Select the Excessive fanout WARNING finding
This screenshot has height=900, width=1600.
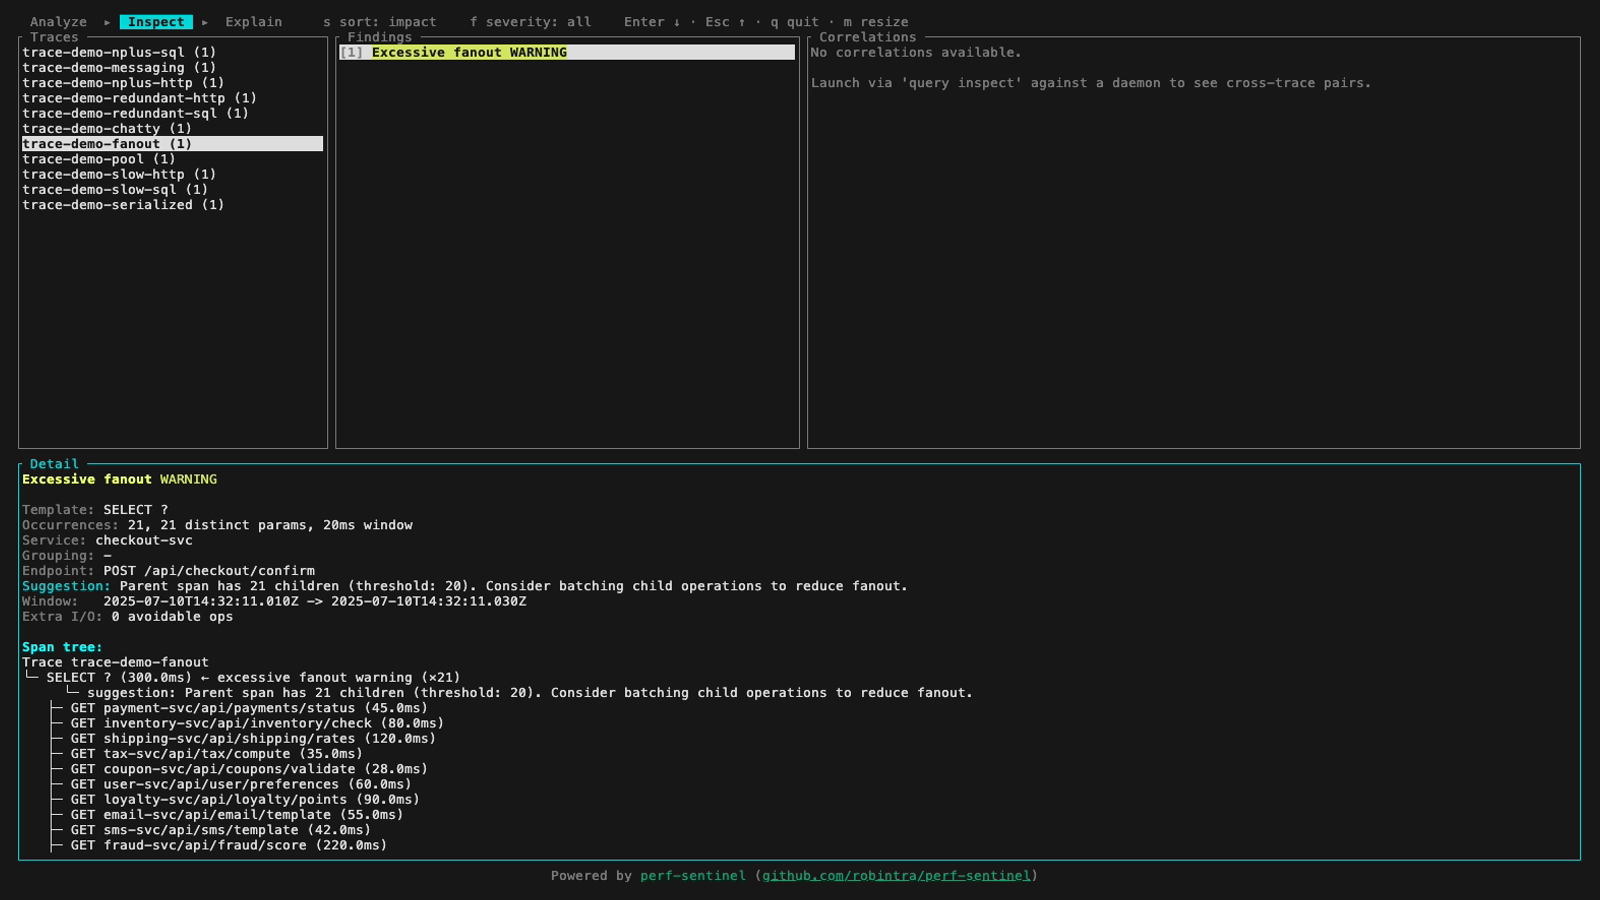[567, 52]
